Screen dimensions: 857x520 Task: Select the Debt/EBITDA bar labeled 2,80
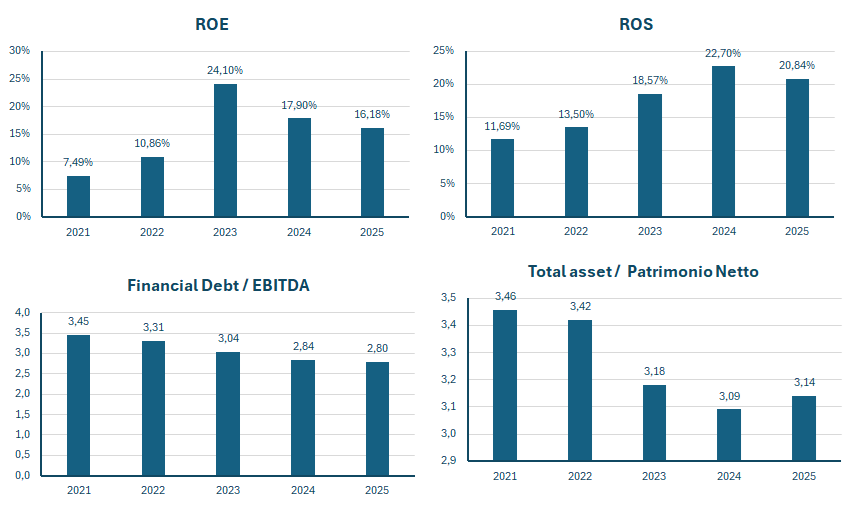378,419
